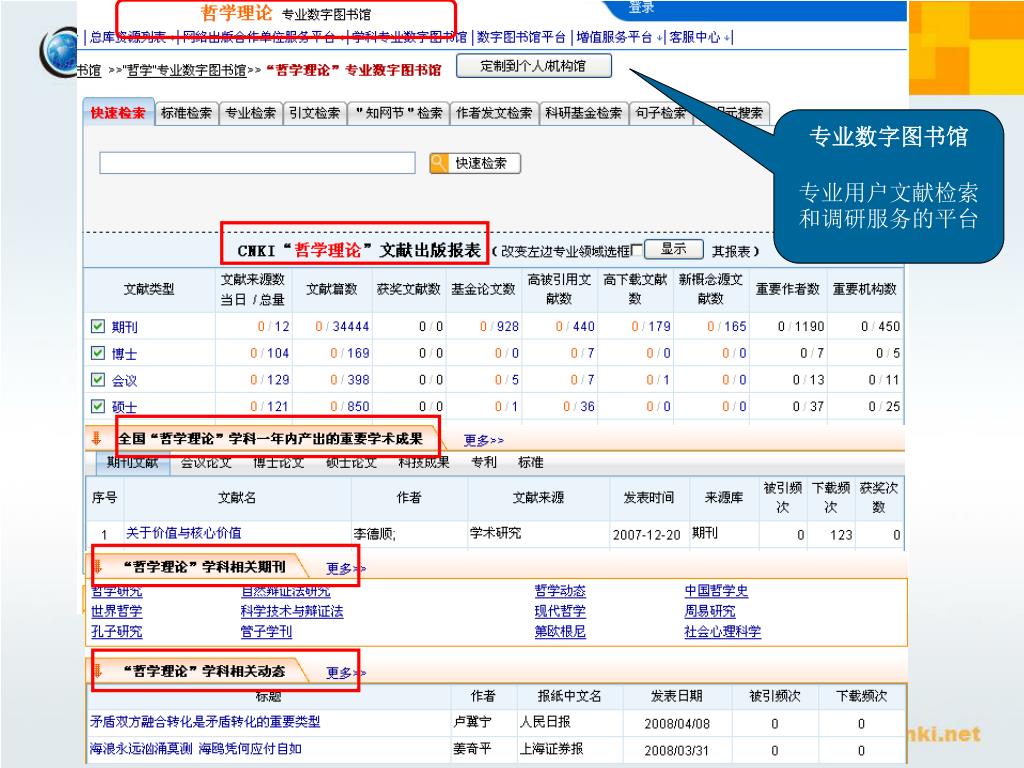Open the news item 海浪永远汹涌莫测 海鸥凭何应付自如

pos(195,748)
